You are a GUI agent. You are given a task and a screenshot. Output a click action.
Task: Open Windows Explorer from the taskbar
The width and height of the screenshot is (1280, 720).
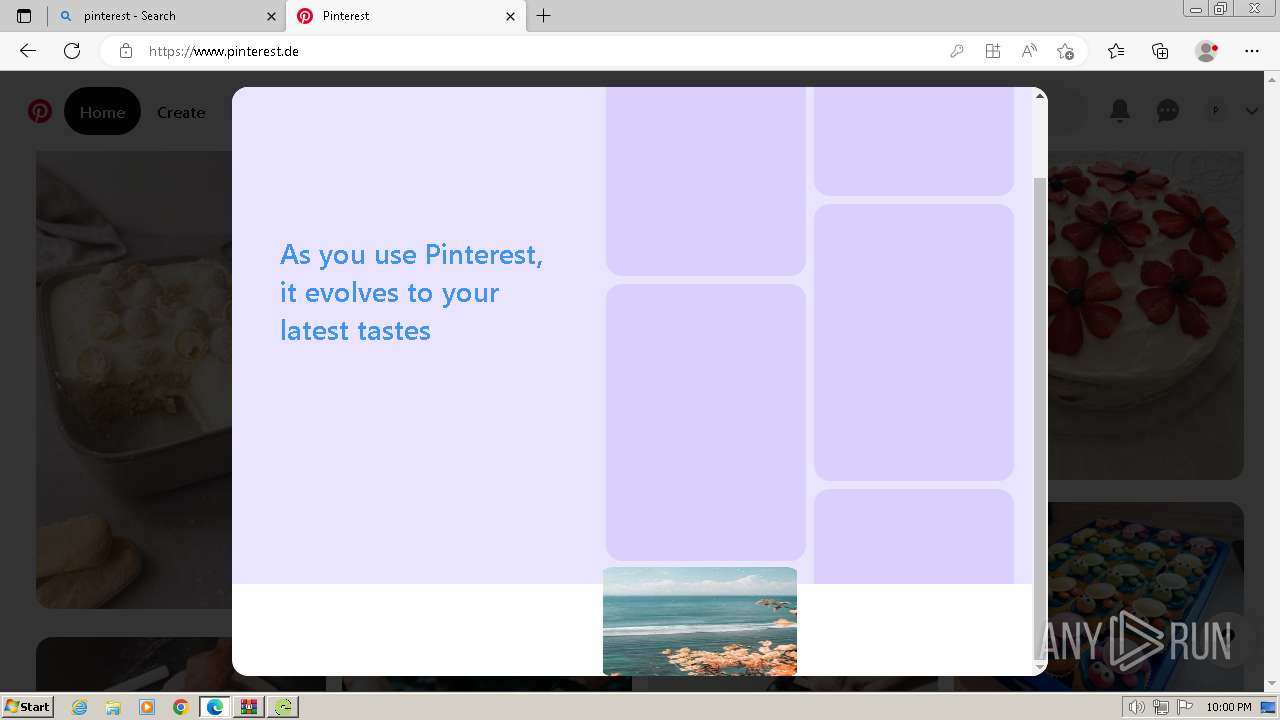(113, 707)
